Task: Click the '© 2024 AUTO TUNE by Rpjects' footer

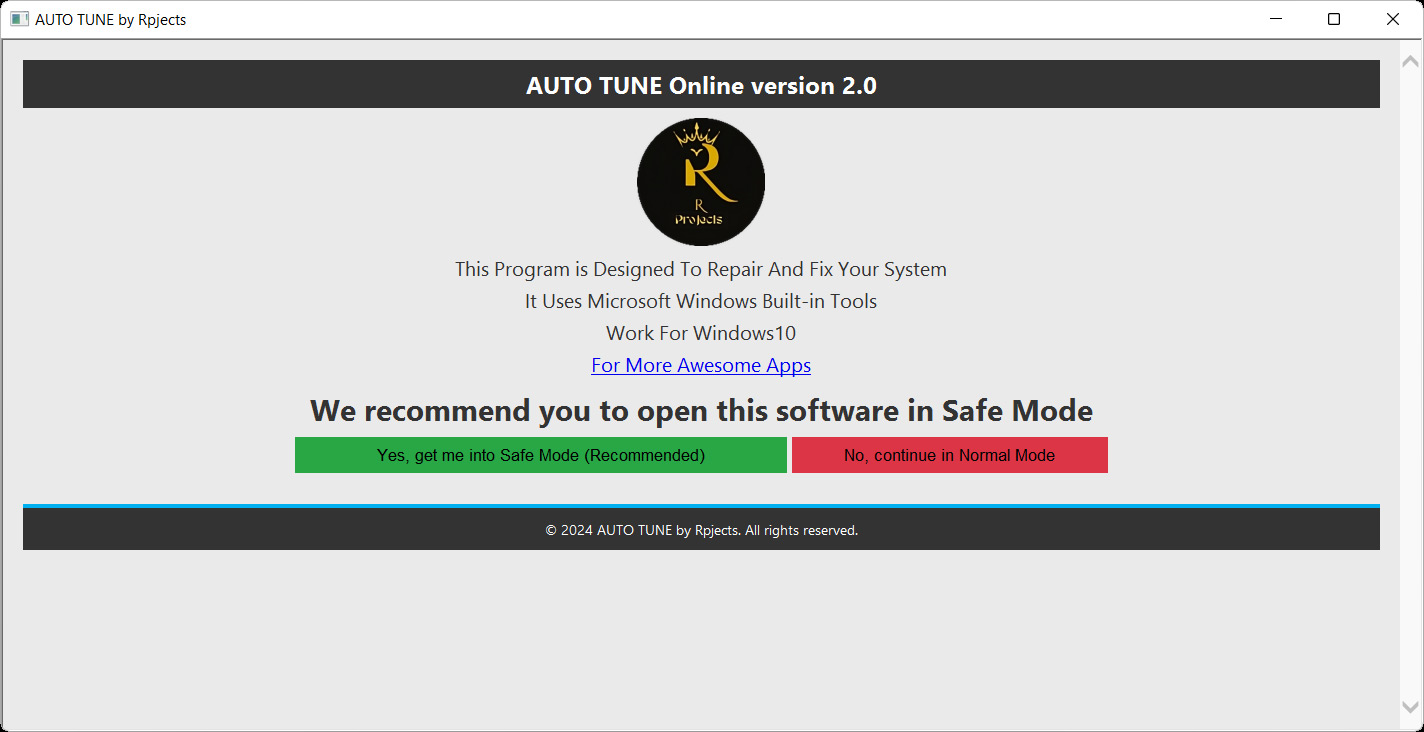Action: [701, 530]
